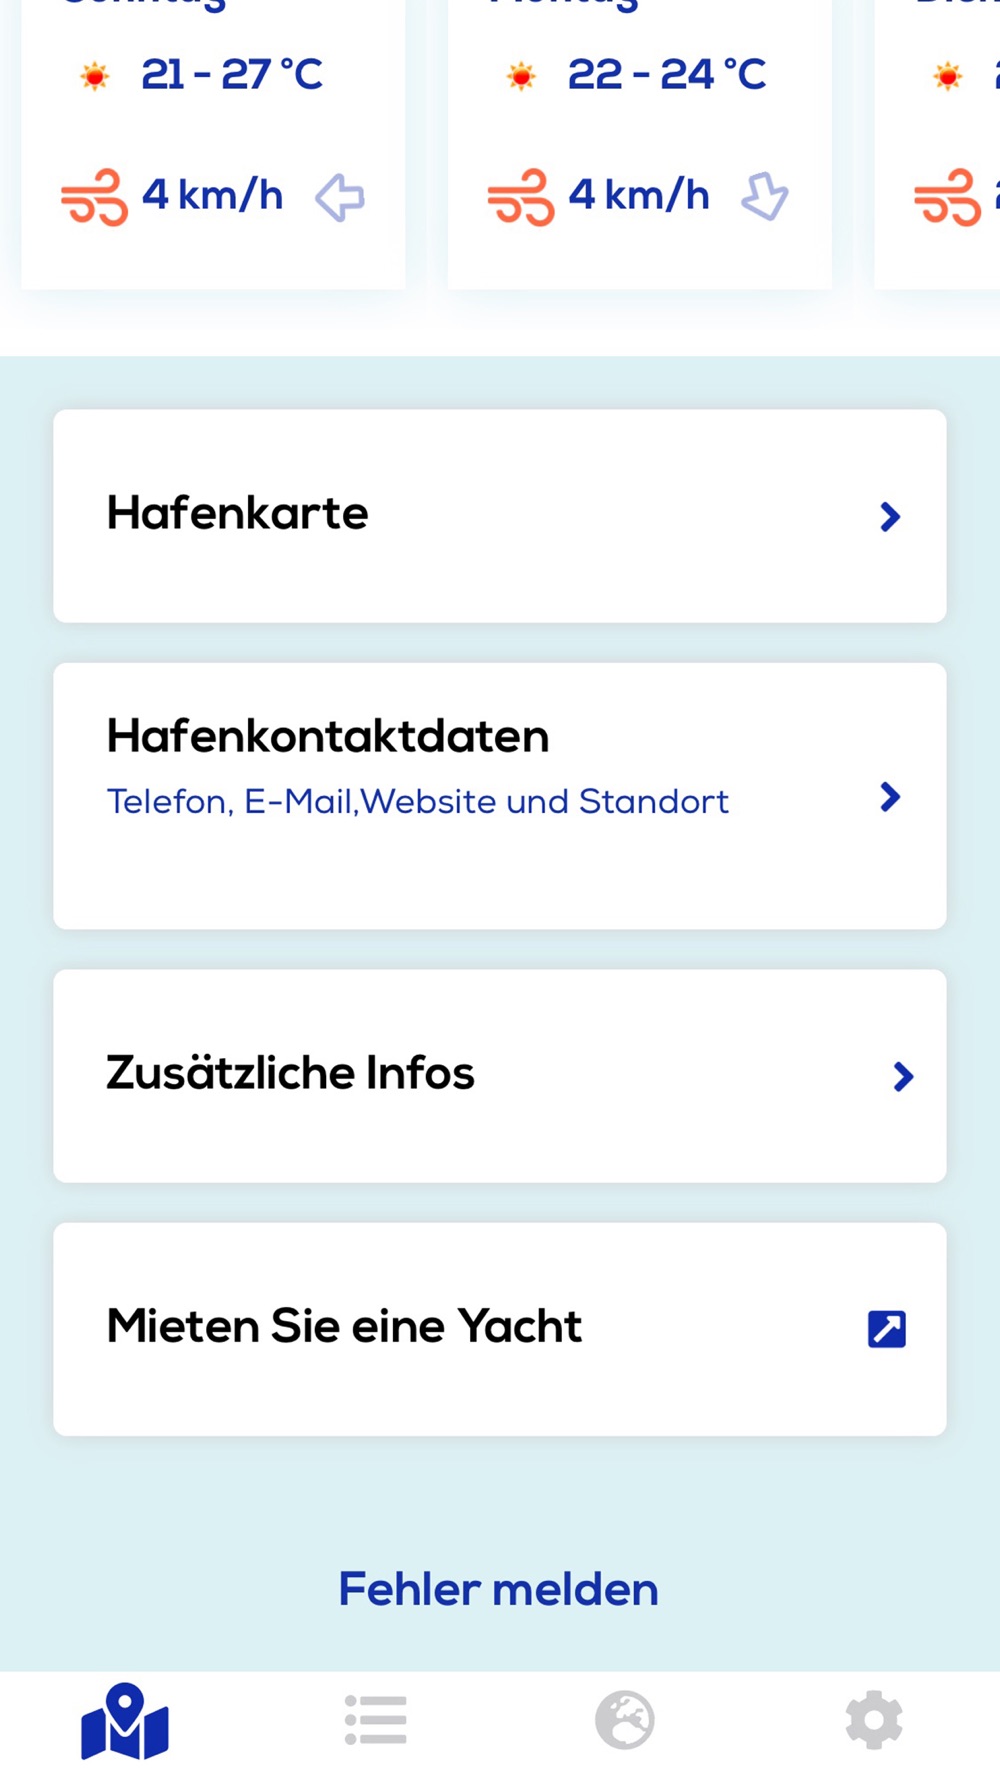Image resolution: width=1000 pixels, height=1778 pixels.
Task: Switch to the list view tab
Action: point(375,1720)
